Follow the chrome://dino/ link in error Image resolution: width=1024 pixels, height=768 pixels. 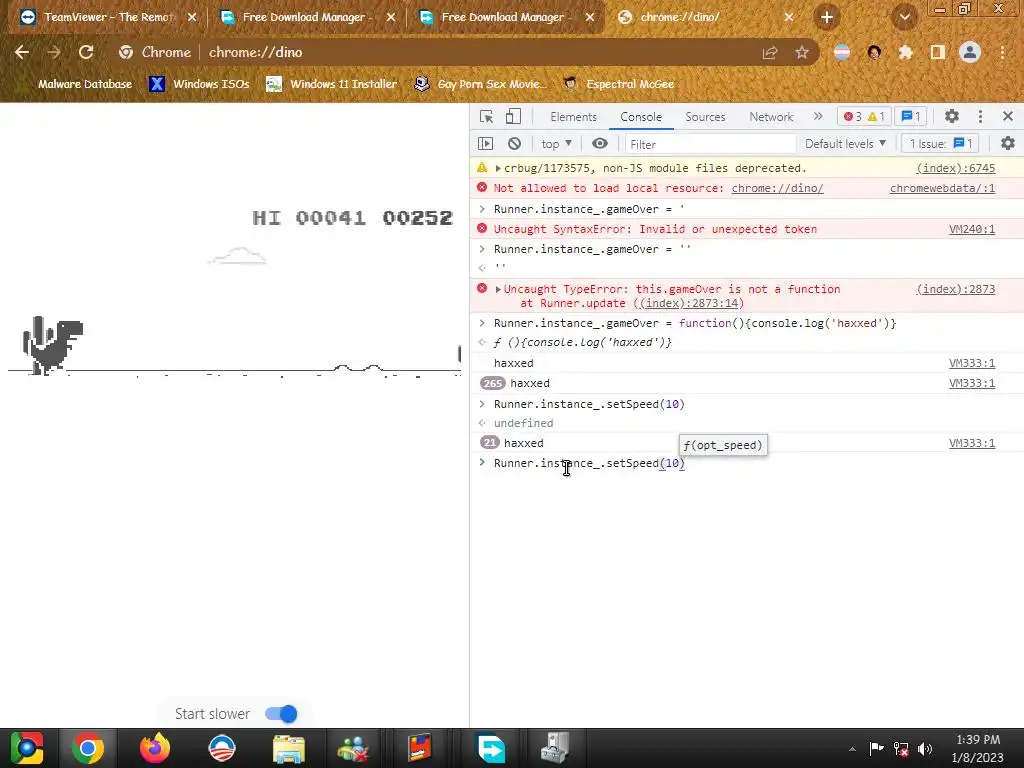pos(777,188)
